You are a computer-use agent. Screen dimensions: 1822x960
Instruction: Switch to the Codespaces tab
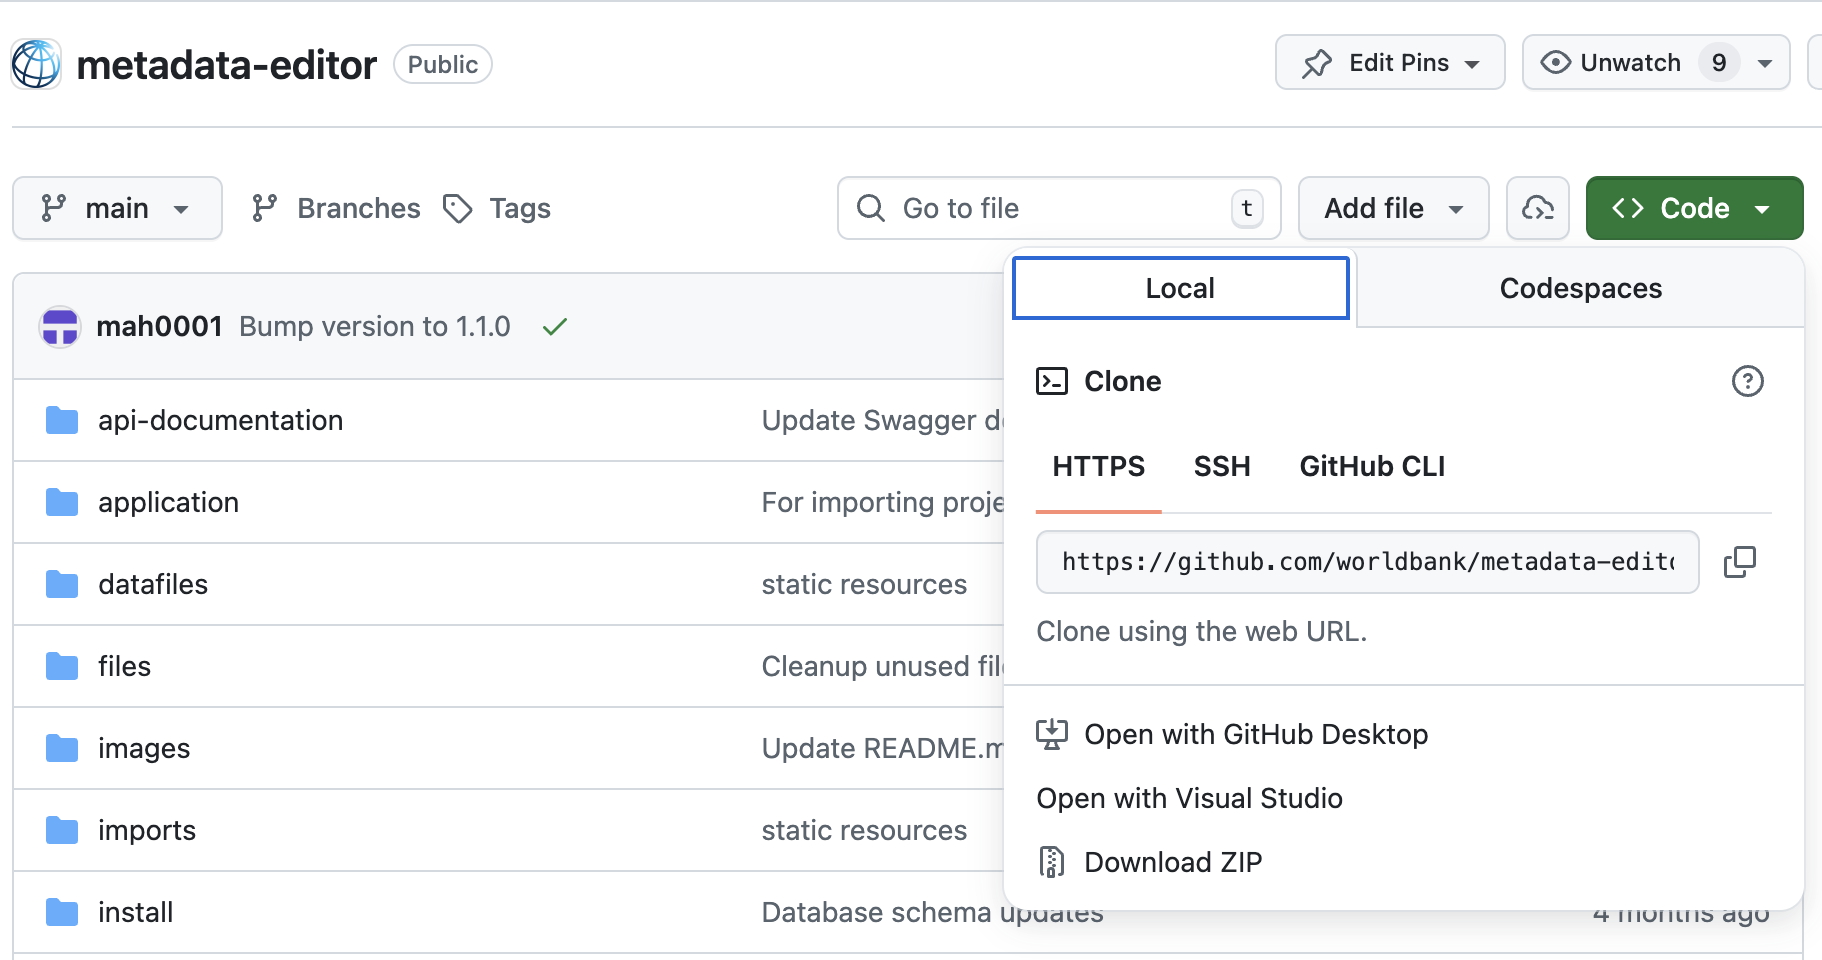1580,288
